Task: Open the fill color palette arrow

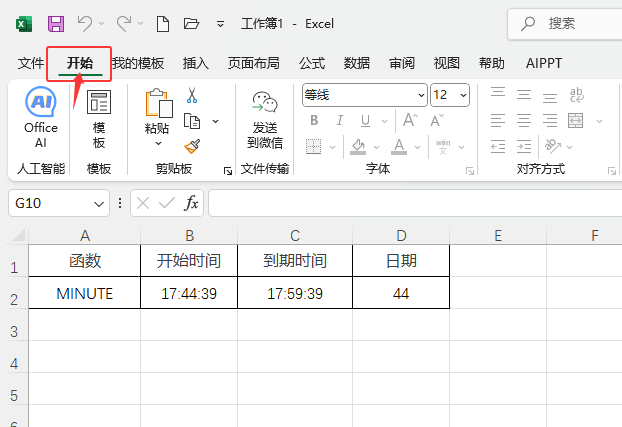Action: 376,147
